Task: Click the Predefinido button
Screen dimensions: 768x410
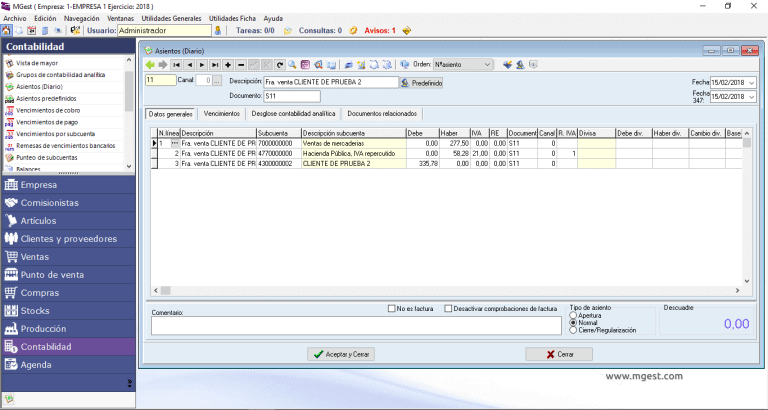Action: click(x=422, y=83)
